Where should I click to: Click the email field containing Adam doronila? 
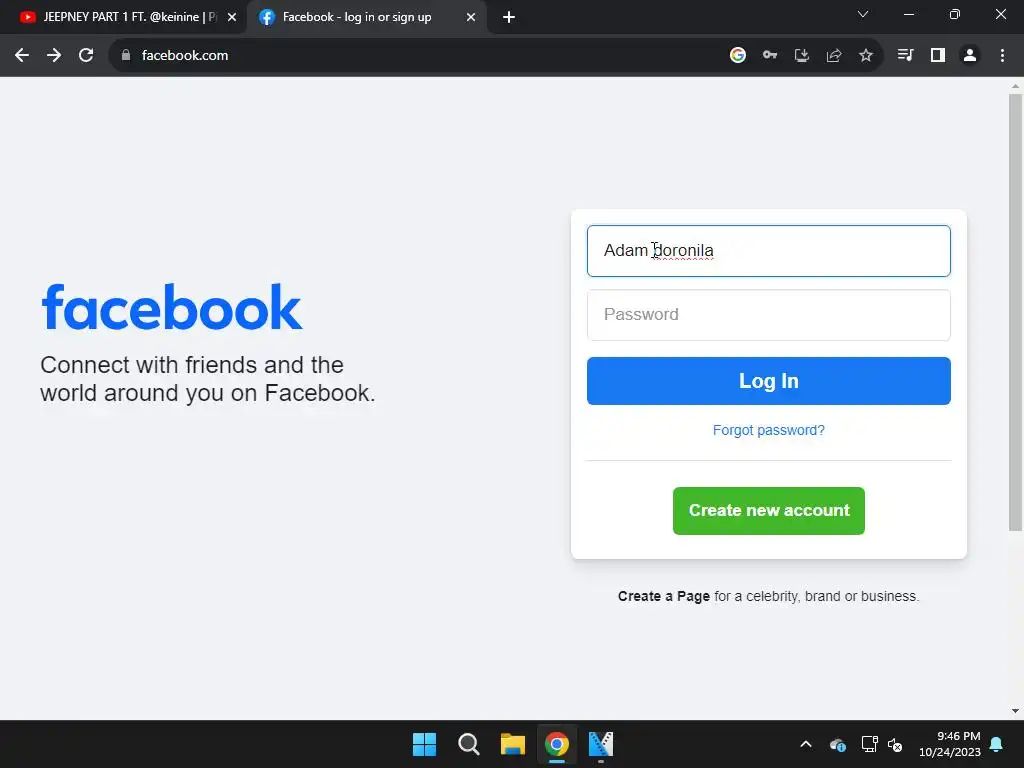(x=769, y=251)
